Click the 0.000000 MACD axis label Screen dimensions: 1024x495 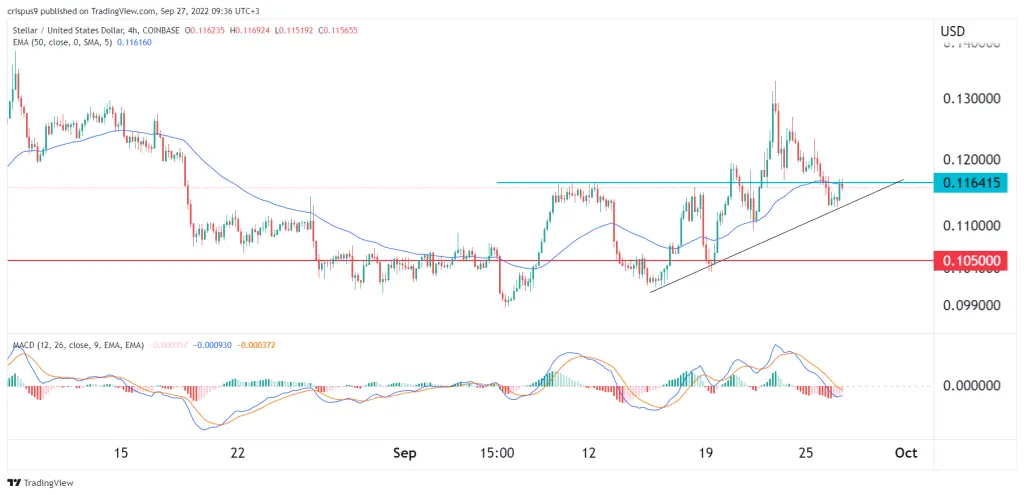(x=974, y=385)
